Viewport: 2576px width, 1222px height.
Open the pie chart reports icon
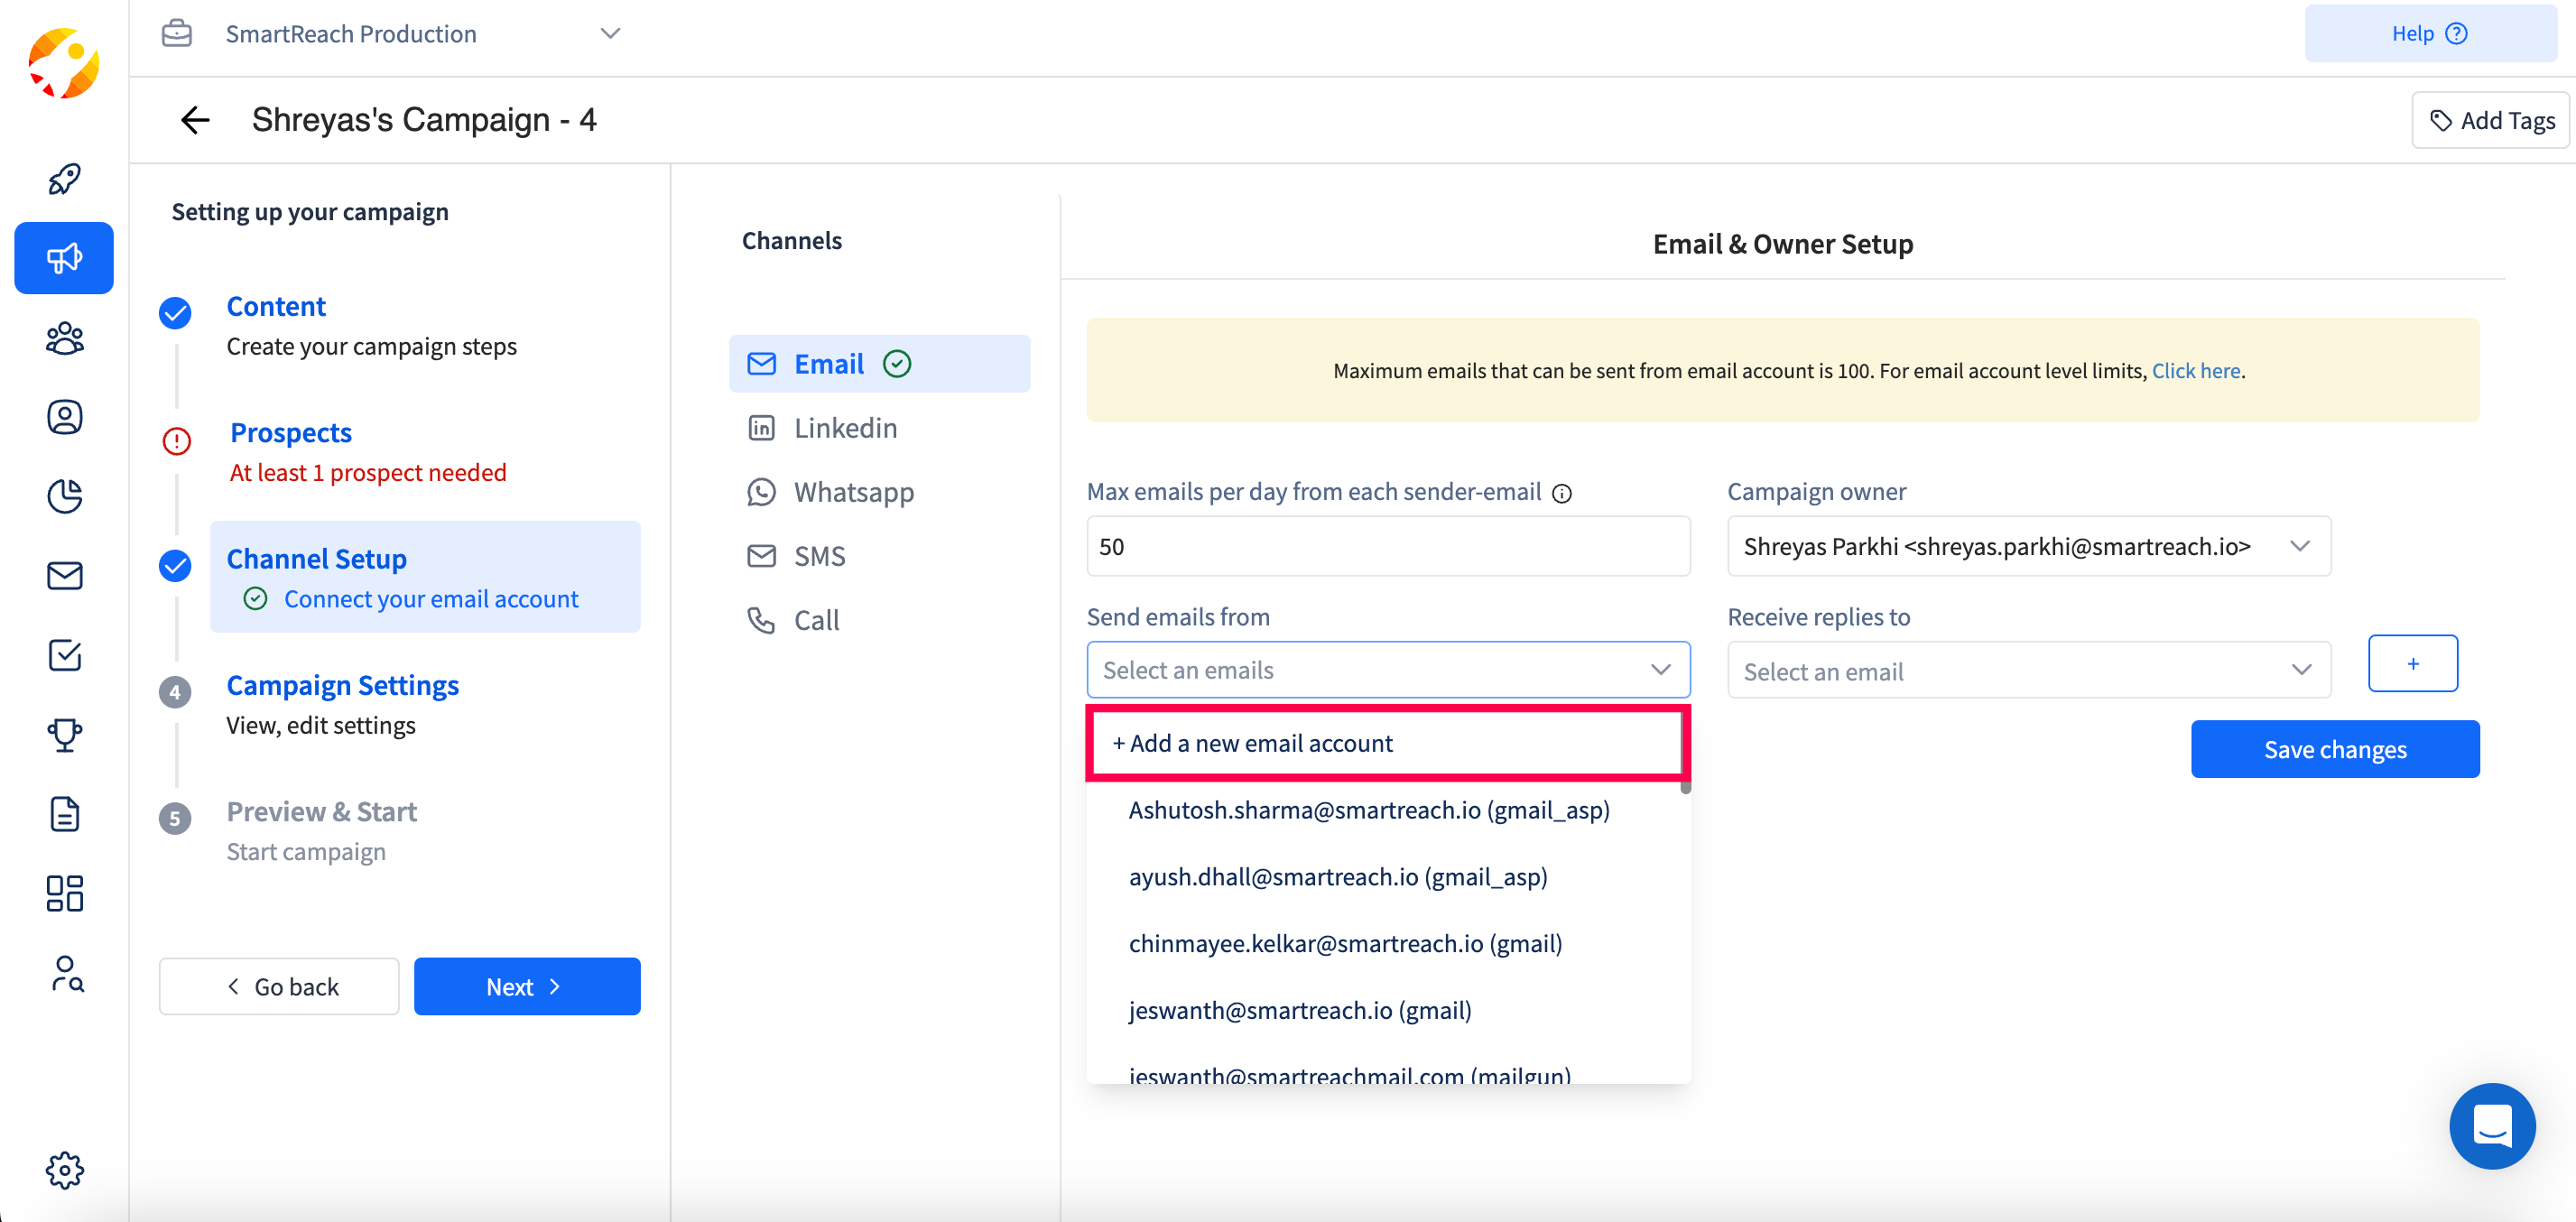click(64, 496)
